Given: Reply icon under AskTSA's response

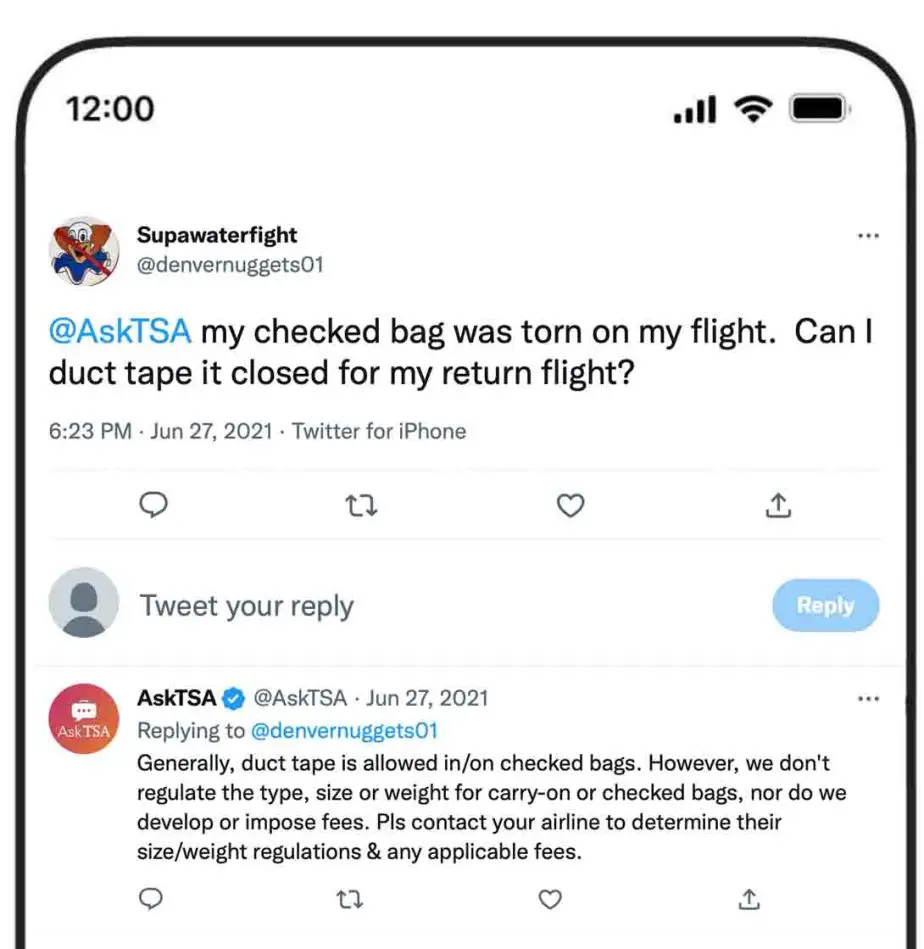Looking at the screenshot, I should [151, 899].
